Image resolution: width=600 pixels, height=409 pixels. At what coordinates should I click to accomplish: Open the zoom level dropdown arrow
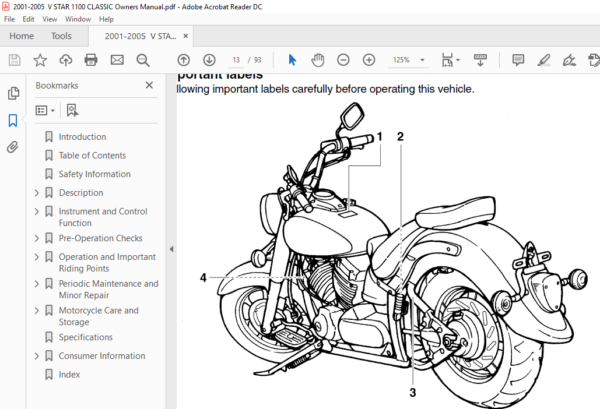(x=422, y=60)
